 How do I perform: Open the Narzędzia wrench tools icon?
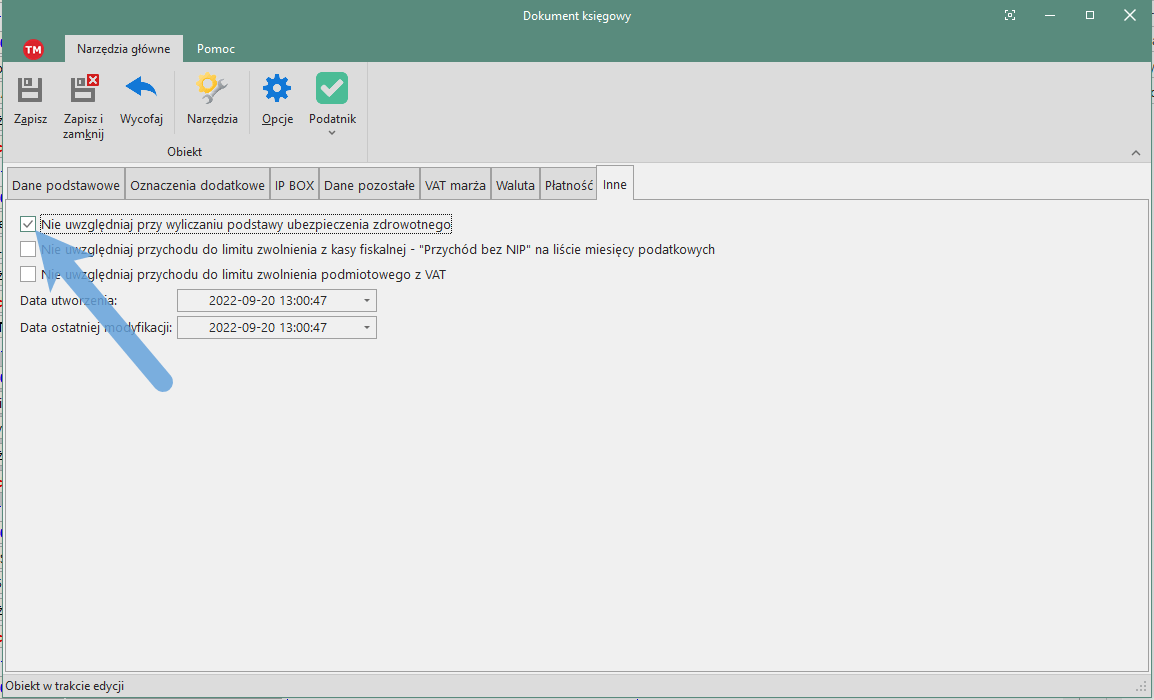(212, 90)
